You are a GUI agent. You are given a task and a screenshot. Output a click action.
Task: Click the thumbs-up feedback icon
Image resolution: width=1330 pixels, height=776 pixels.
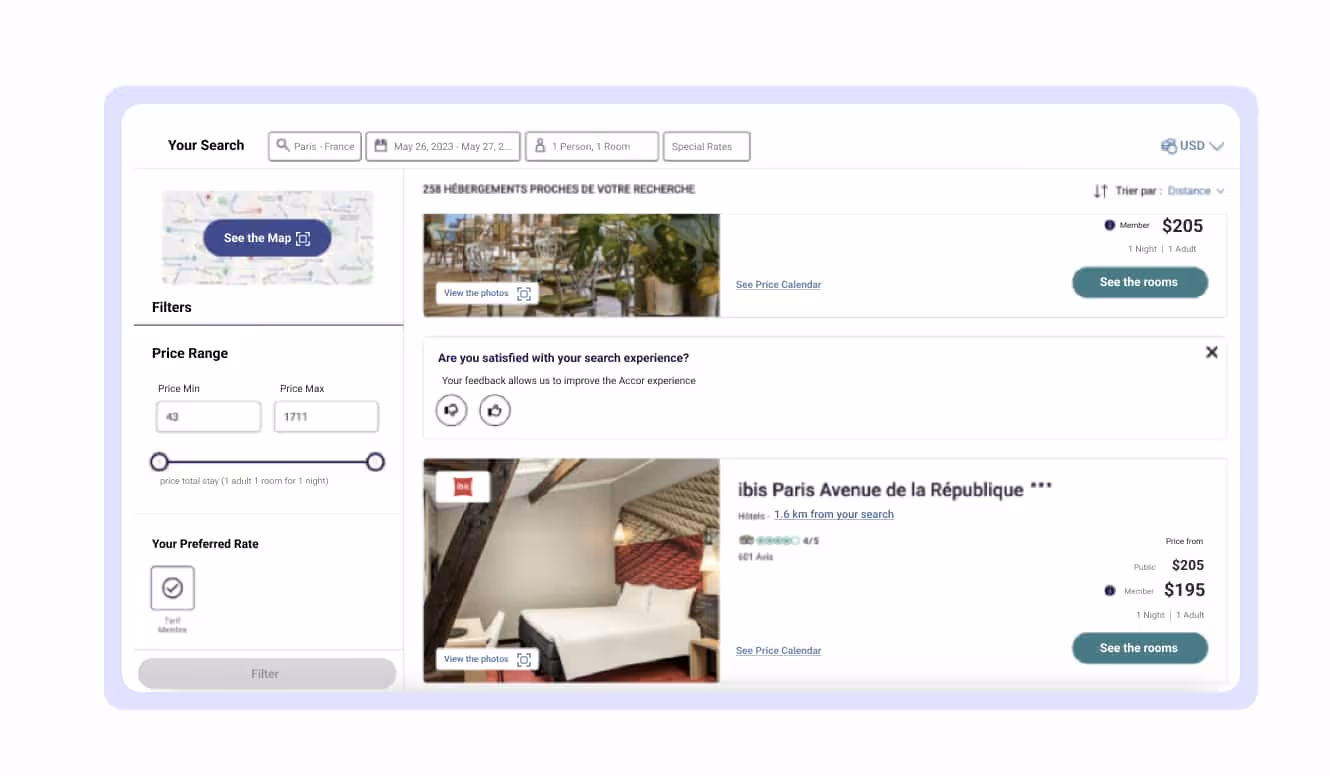coord(495,410)
